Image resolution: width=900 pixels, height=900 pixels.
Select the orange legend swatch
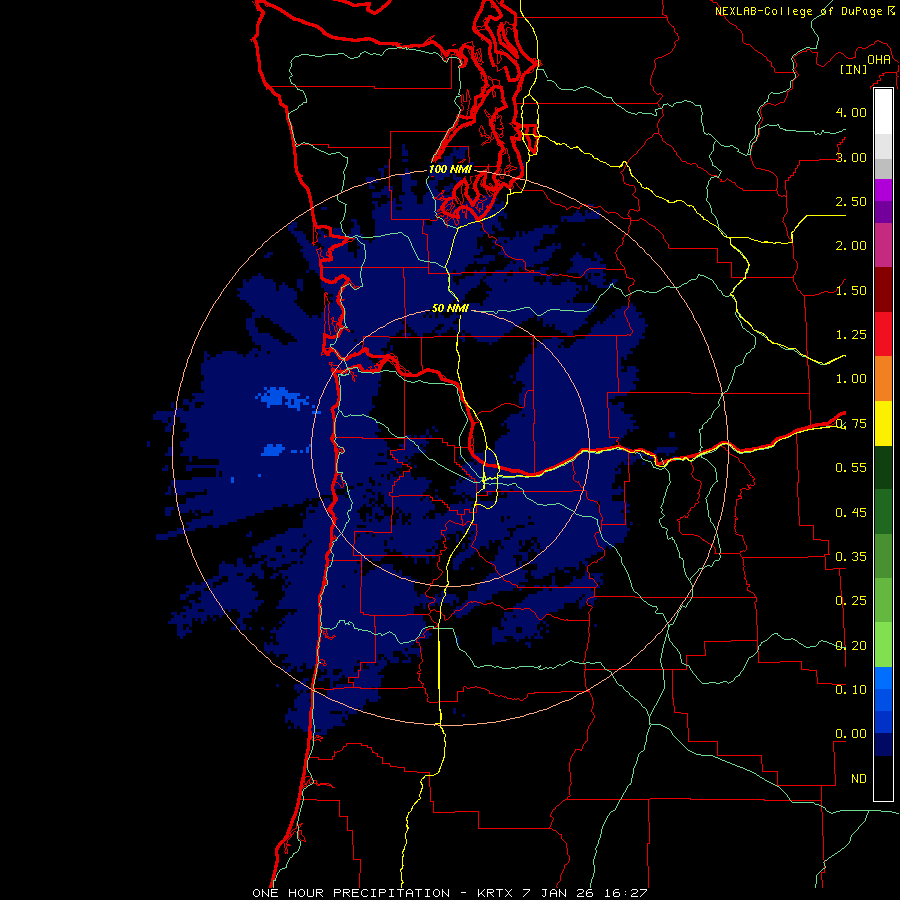(883, 379)
